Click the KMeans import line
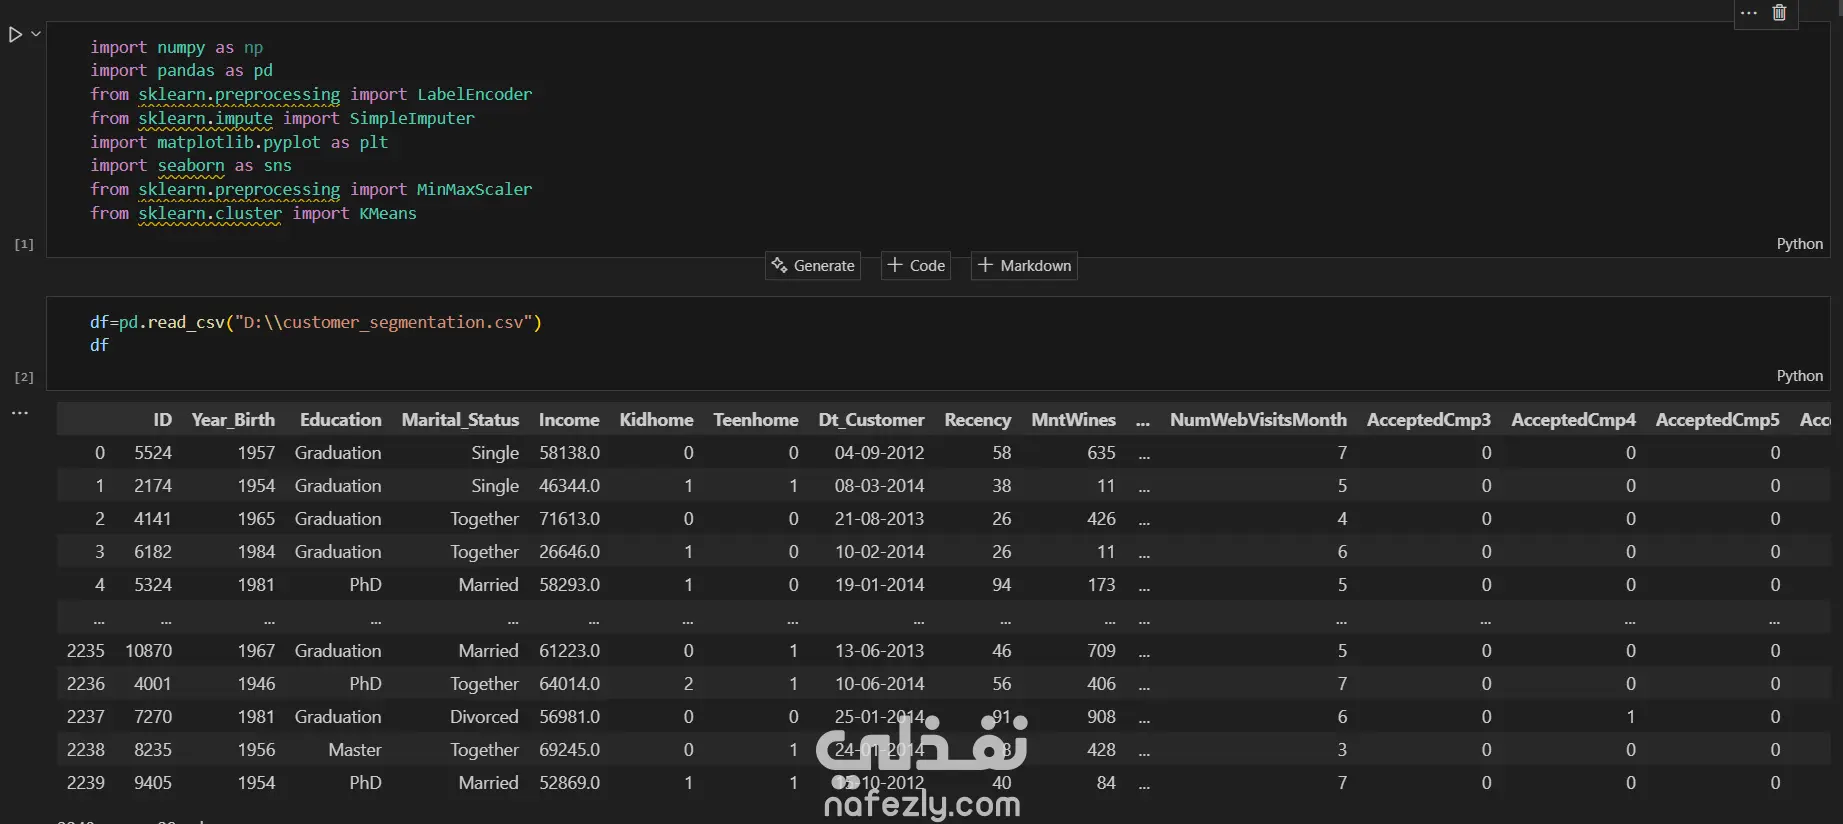Viewport: 1843px width, 824px height. (x=253, y=213)
